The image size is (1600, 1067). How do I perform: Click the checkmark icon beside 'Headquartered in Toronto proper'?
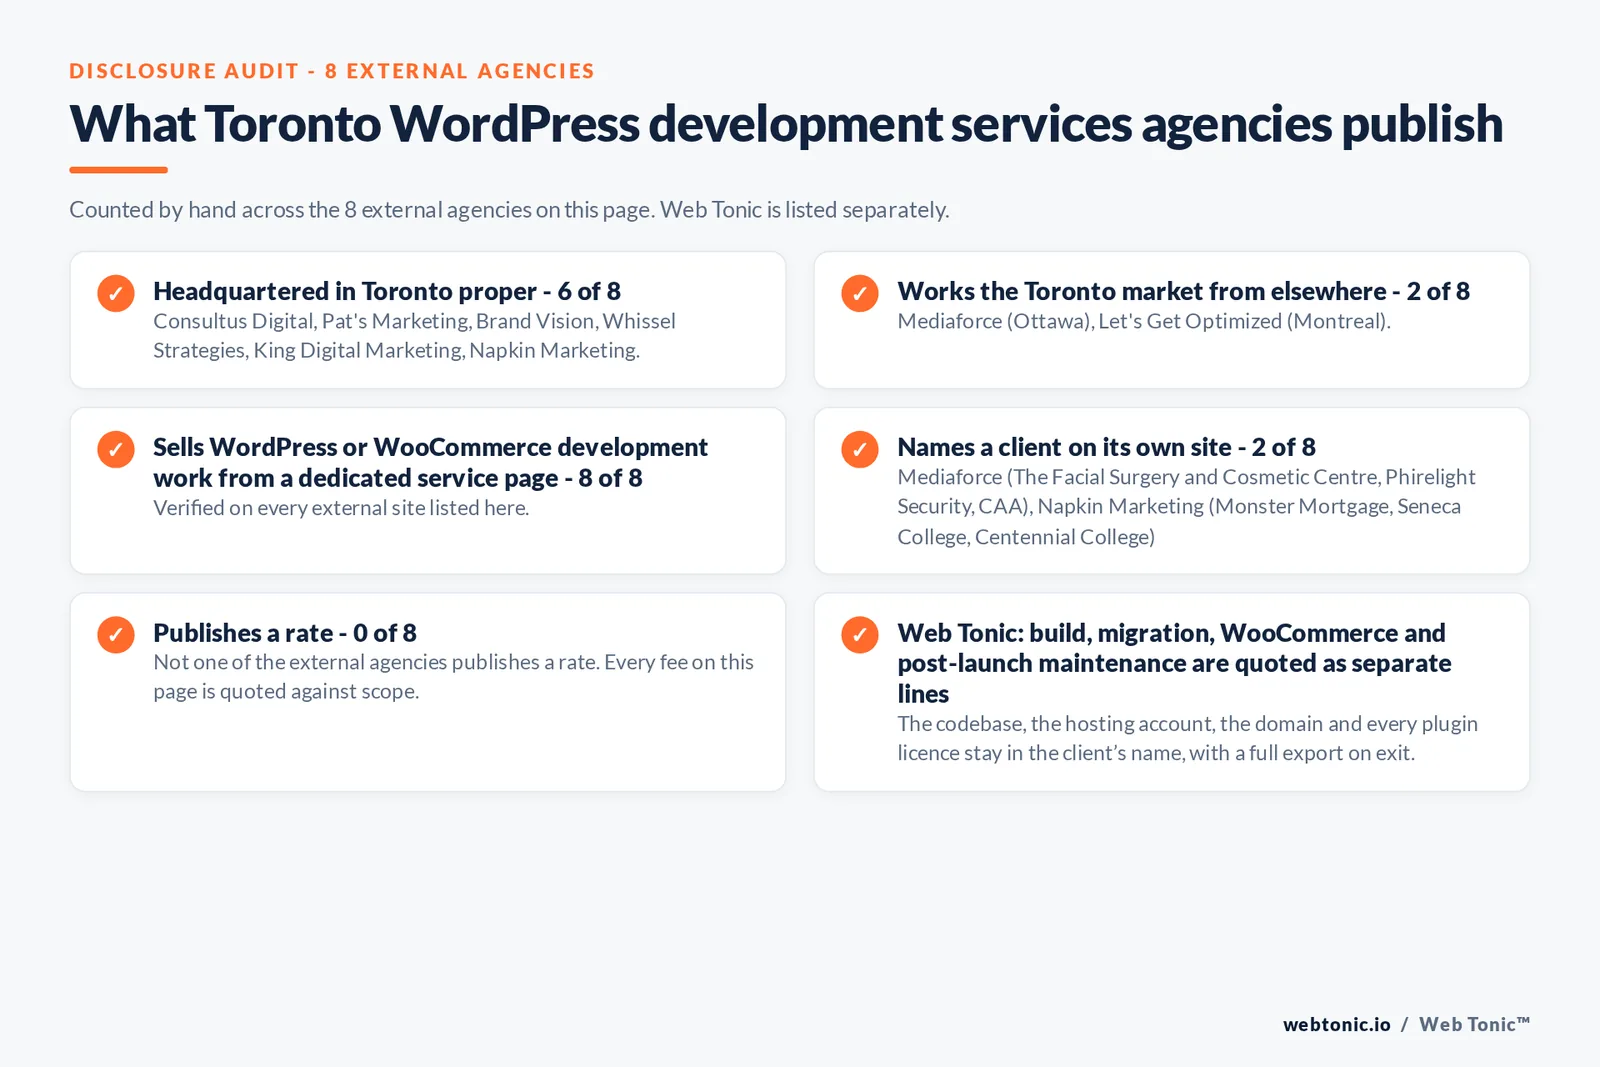(x=116, y=293)
